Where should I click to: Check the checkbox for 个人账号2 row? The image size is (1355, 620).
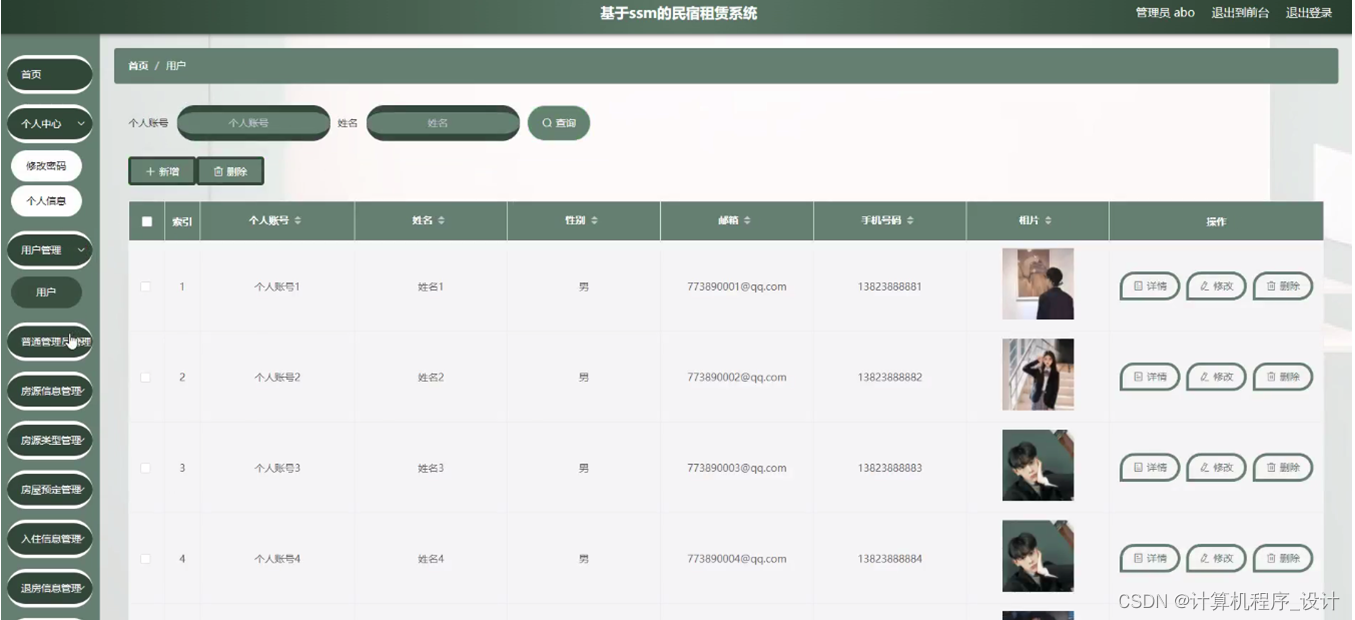146,377
